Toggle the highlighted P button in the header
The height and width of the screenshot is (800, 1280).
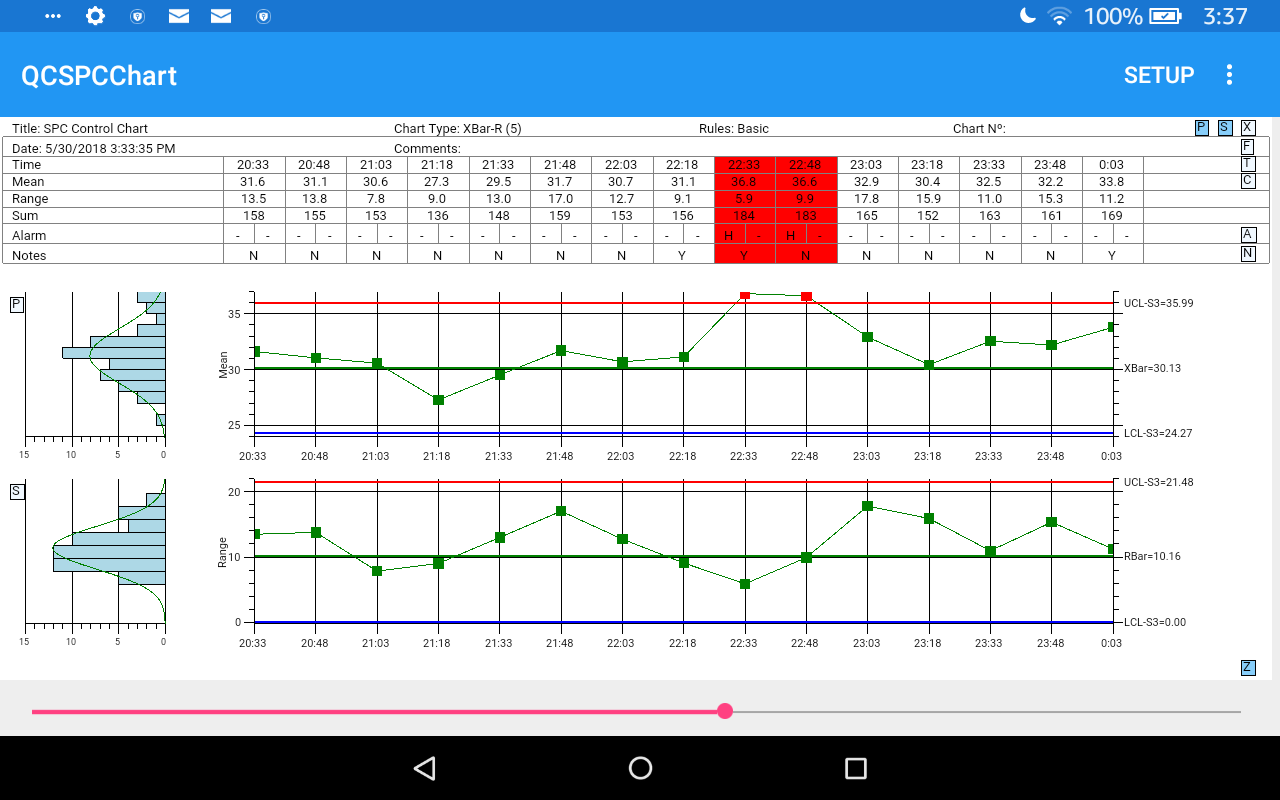coord(1200,128)
